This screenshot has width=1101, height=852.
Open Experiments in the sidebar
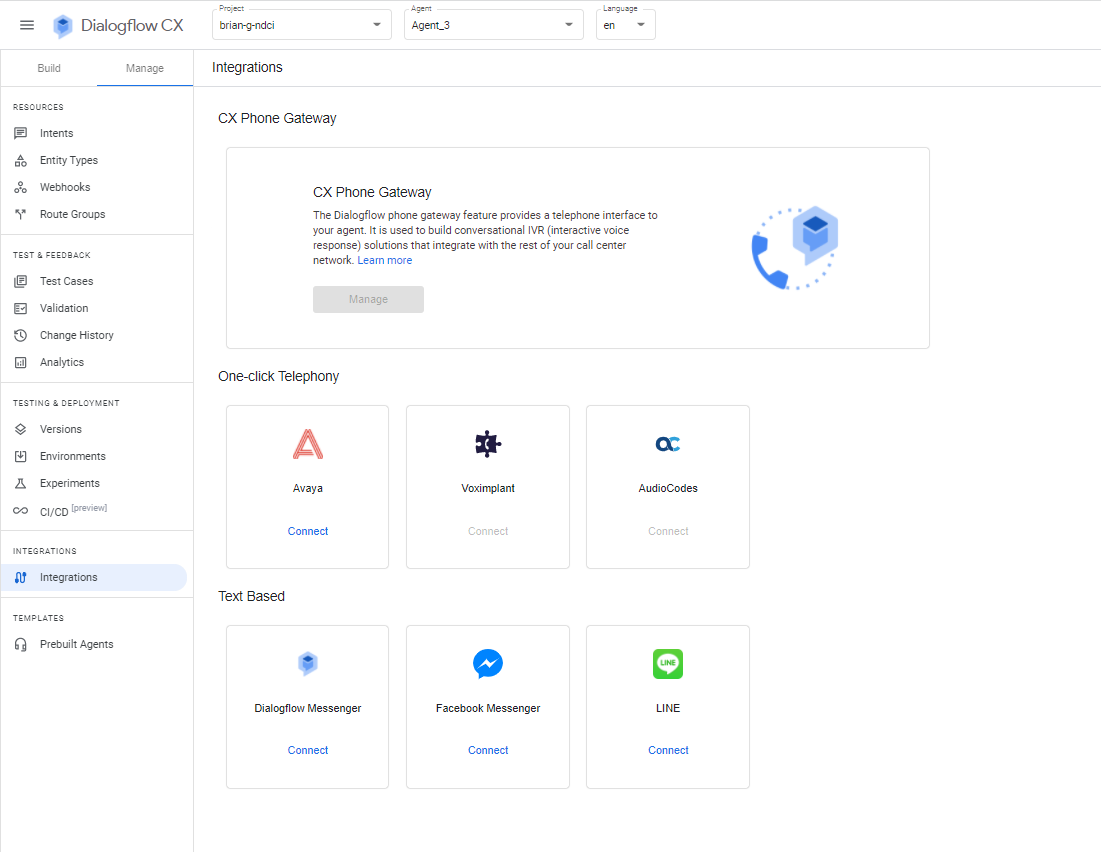[96, 483]
